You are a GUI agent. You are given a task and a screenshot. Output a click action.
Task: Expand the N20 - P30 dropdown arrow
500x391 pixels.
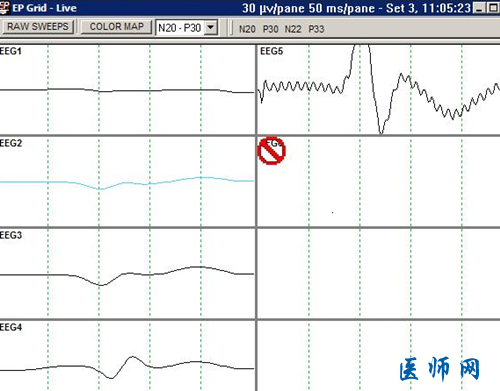pos(211,27)
